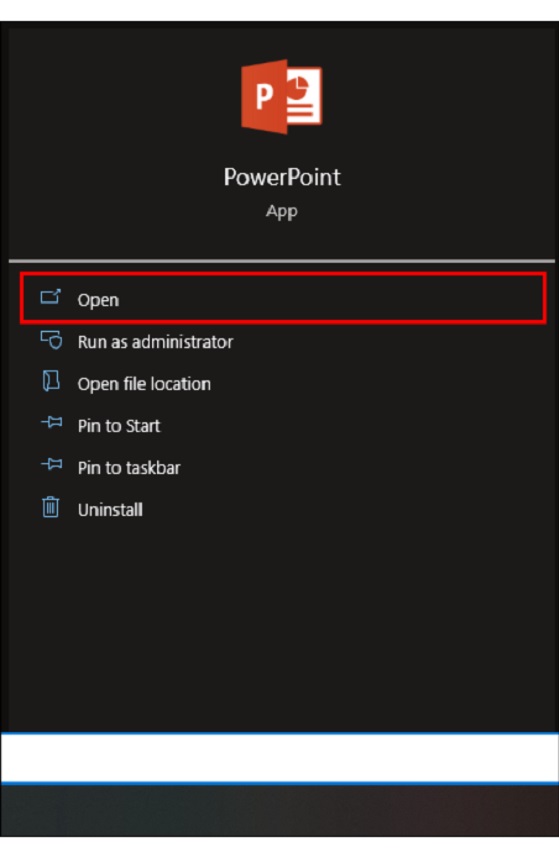The image size is (559, 856).
Task: Click the App subtitle under PowerPoint
Action: tap(282, 211)
